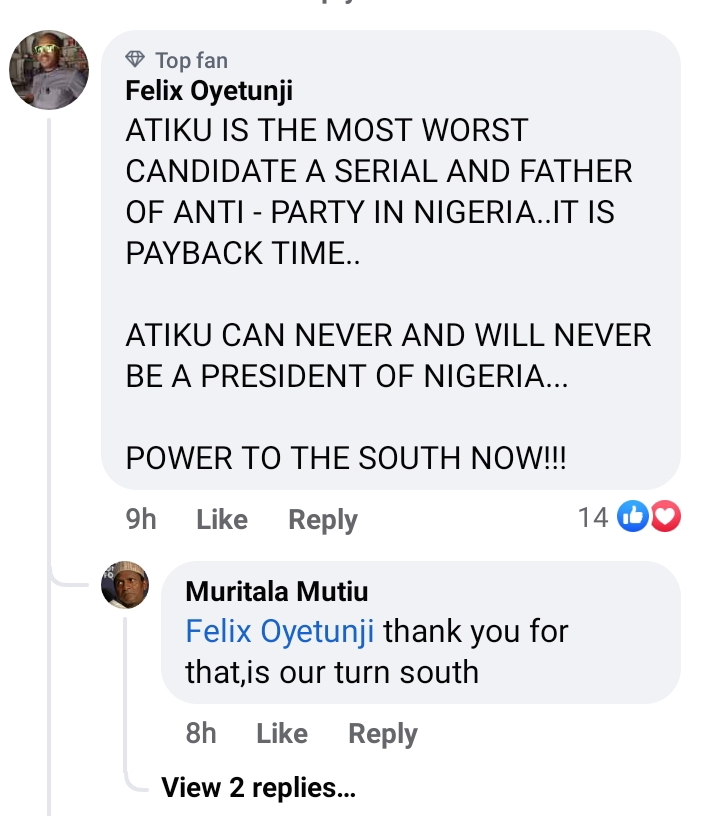This screenshot has width=704, height=816.
Task: Click the 8h reply timestamp
Action: 201,734
